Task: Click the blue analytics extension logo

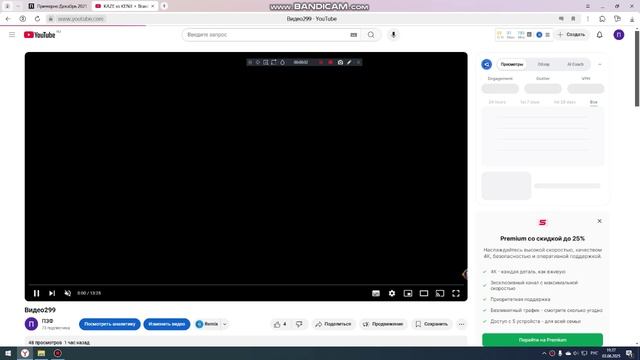Action: click(x=487, y=64)
